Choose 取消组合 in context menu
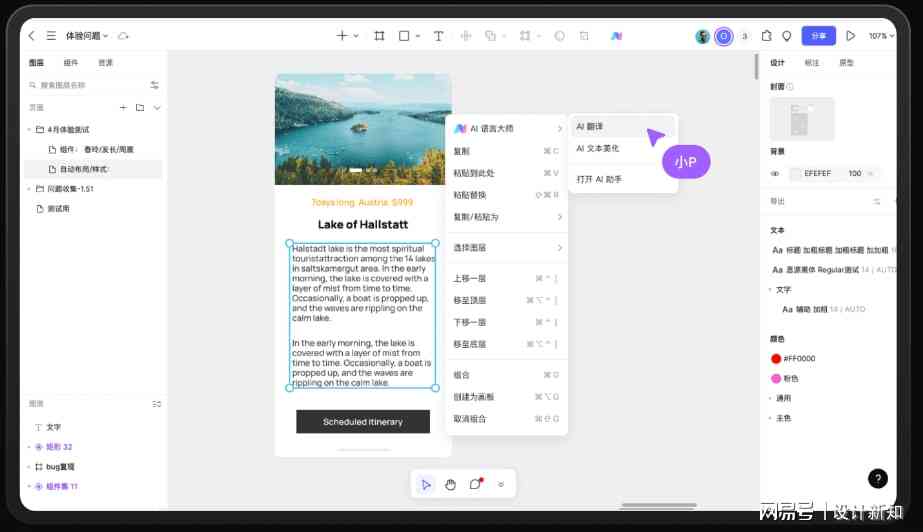The width and height of the screenshot is (923, 532). pos(507,419)
